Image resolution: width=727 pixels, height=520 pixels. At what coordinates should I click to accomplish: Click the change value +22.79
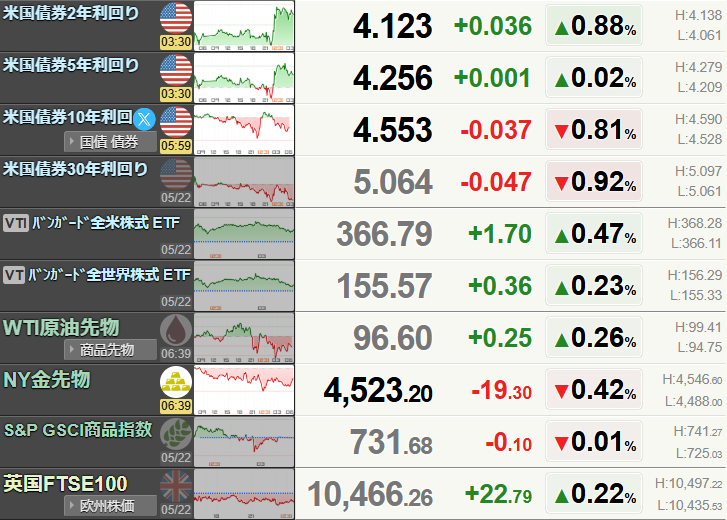click(498, 494)
